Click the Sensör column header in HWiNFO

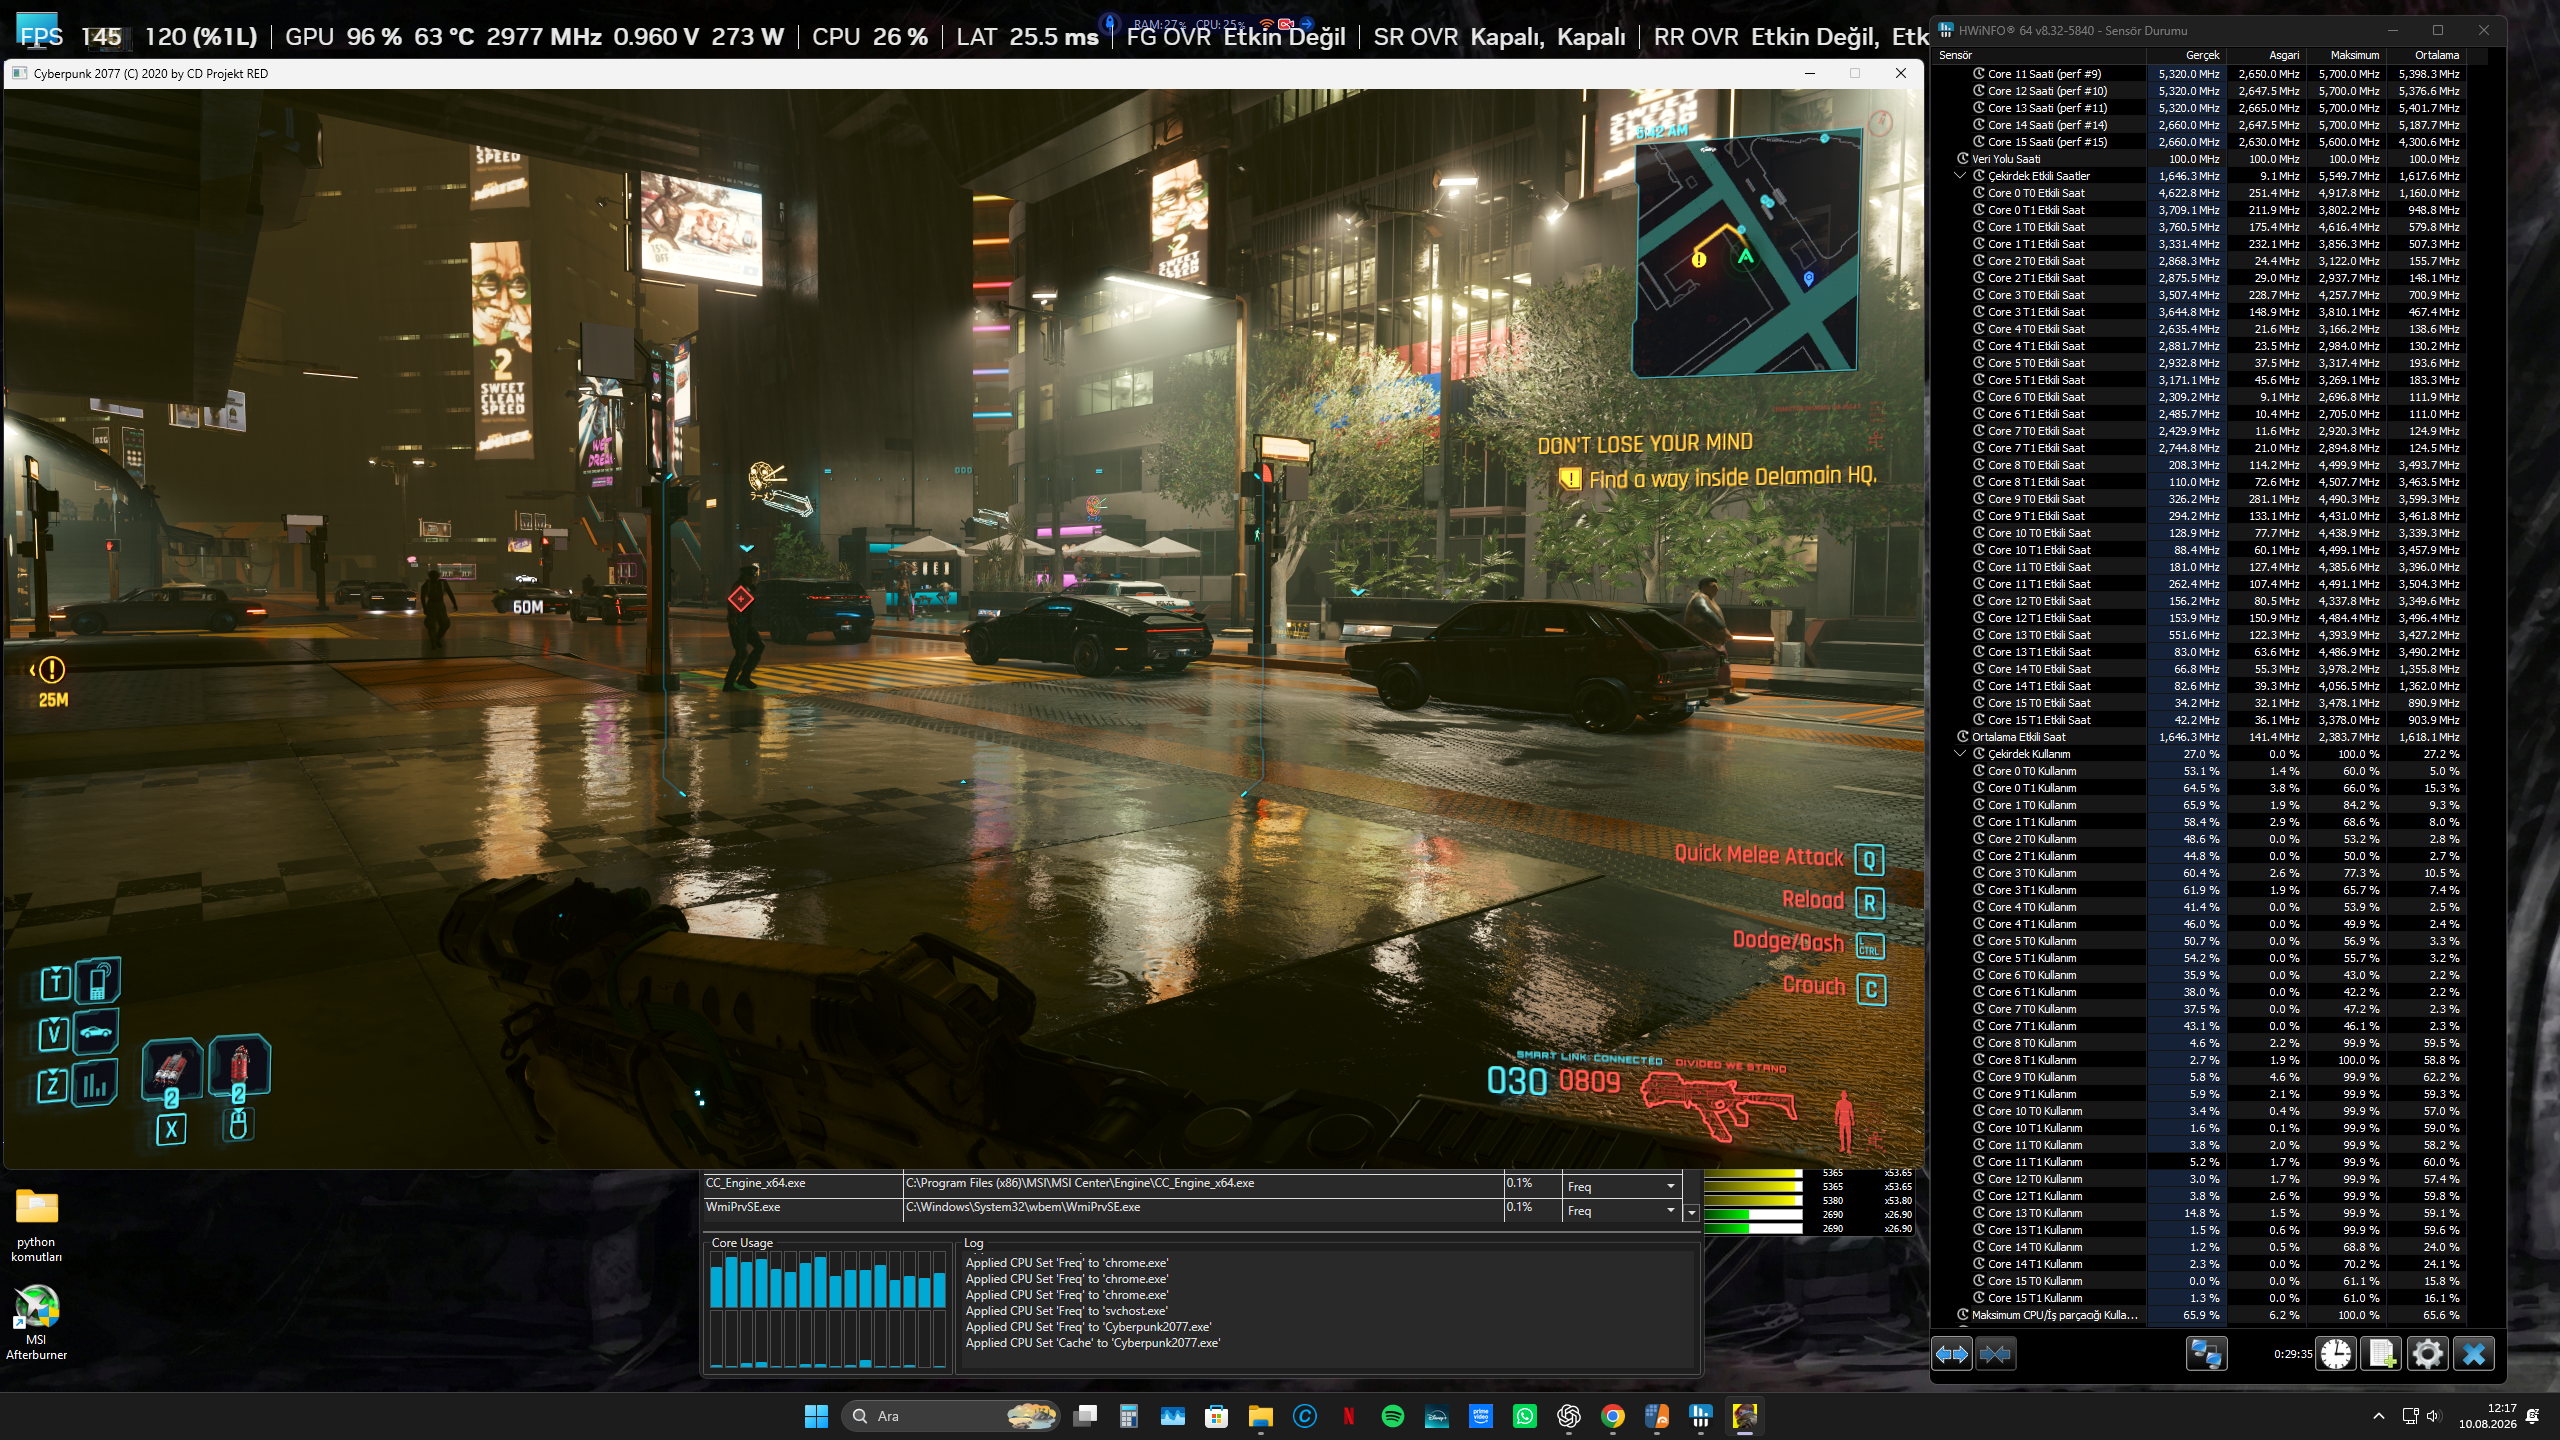pyautogui.click(x=2038, y=56)
